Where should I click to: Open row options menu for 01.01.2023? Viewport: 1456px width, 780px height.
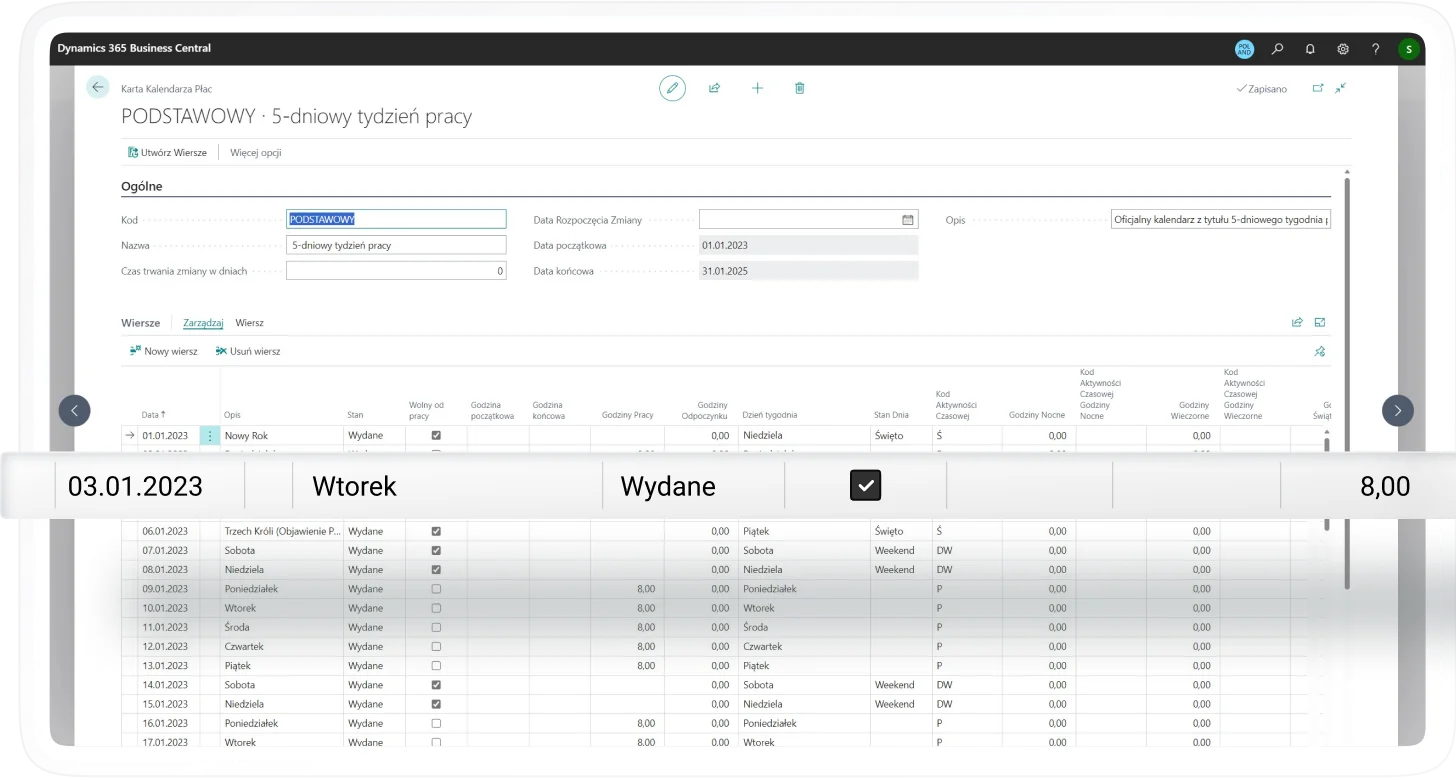[210, 436]
